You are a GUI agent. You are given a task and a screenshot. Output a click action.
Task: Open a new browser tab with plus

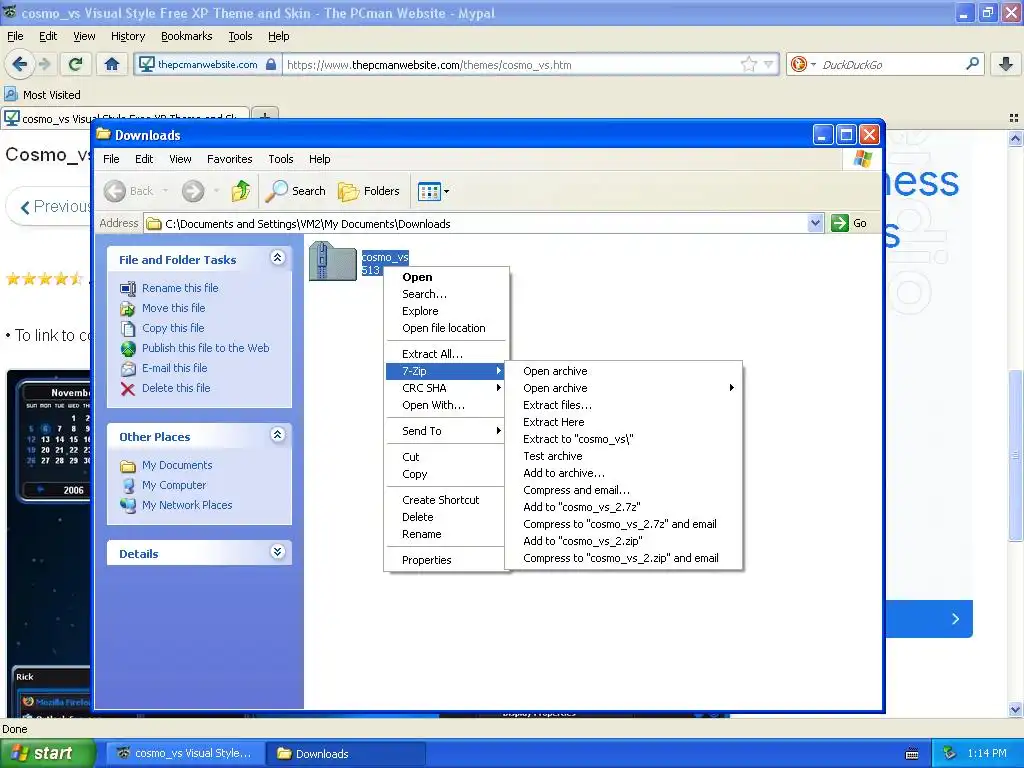pyautogui.click(x=264, y=116)
